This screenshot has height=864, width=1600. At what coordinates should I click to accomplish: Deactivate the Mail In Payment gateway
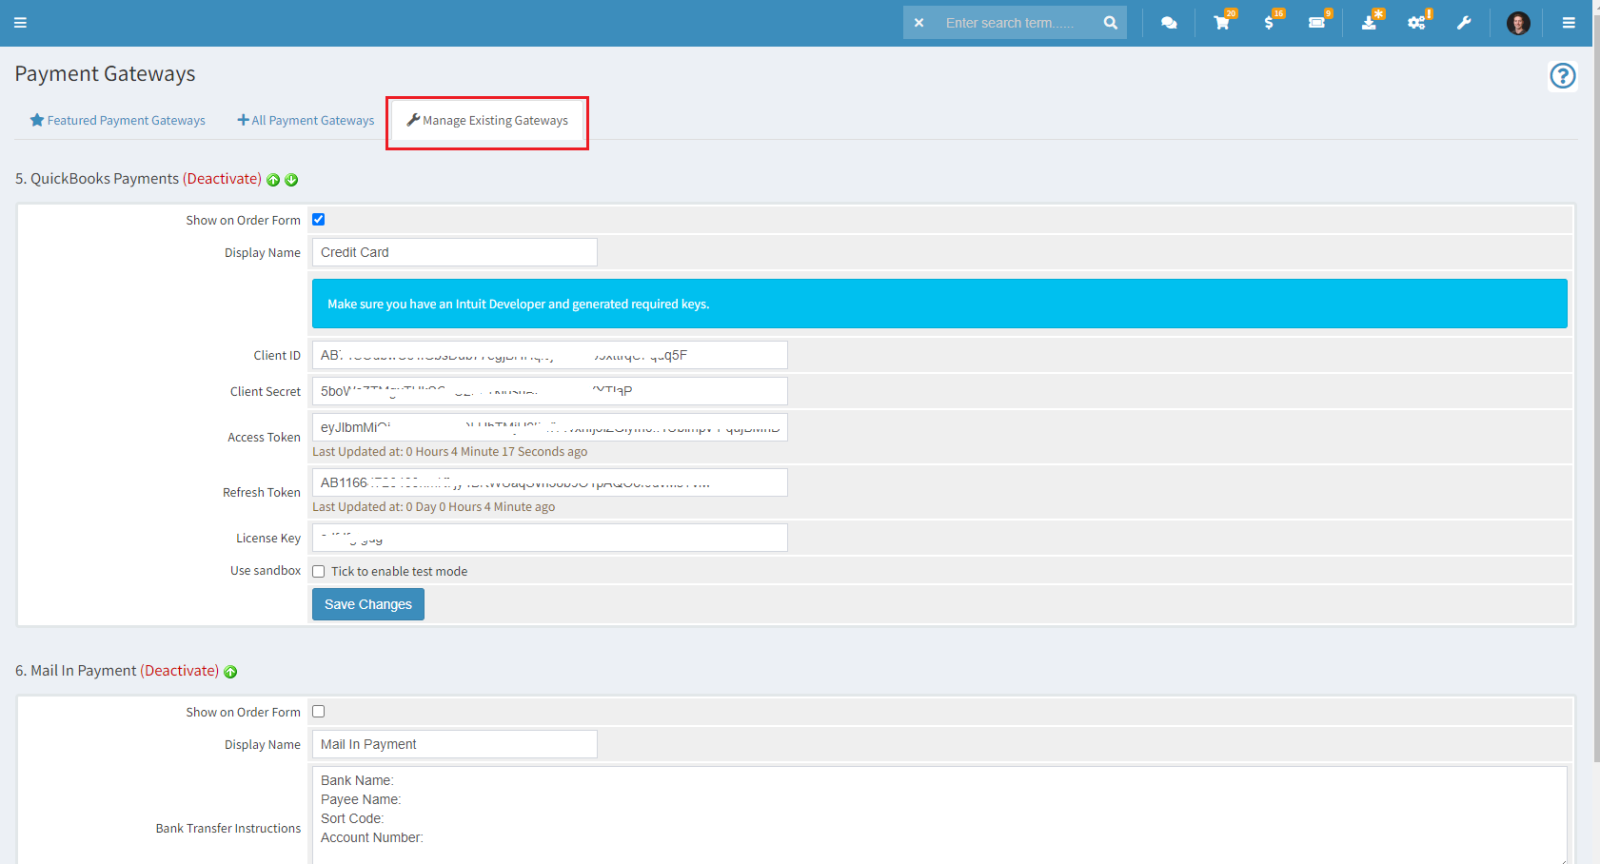(179, 671)
